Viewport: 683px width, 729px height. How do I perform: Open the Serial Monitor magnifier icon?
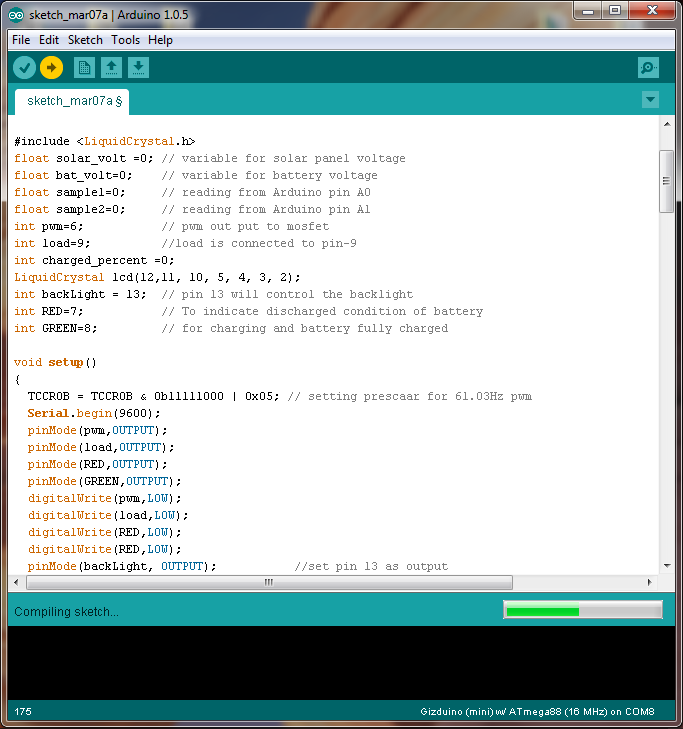click(648, 68)
